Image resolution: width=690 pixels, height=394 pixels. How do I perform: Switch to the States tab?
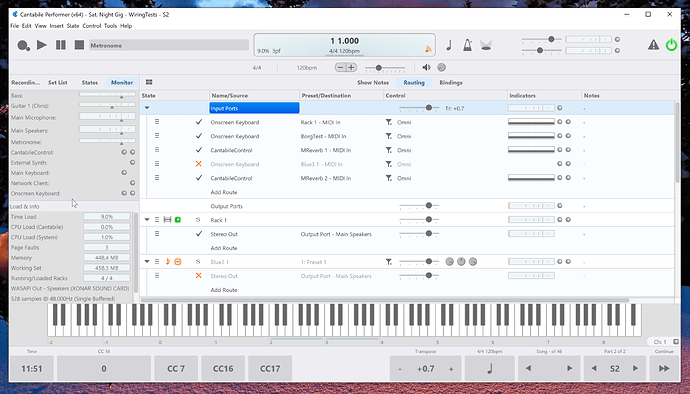[90, 82]
